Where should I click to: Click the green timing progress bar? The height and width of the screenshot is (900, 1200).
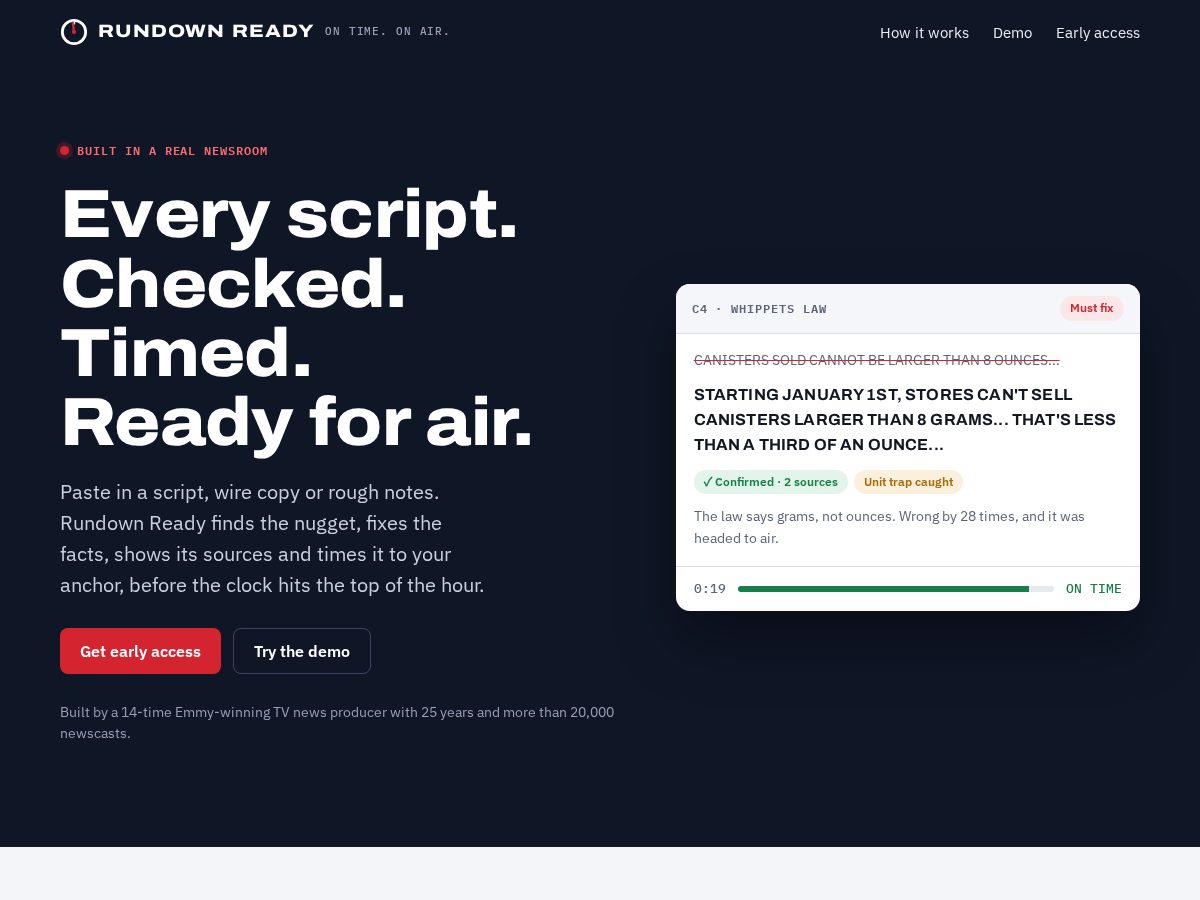click(x=896, y=589)
